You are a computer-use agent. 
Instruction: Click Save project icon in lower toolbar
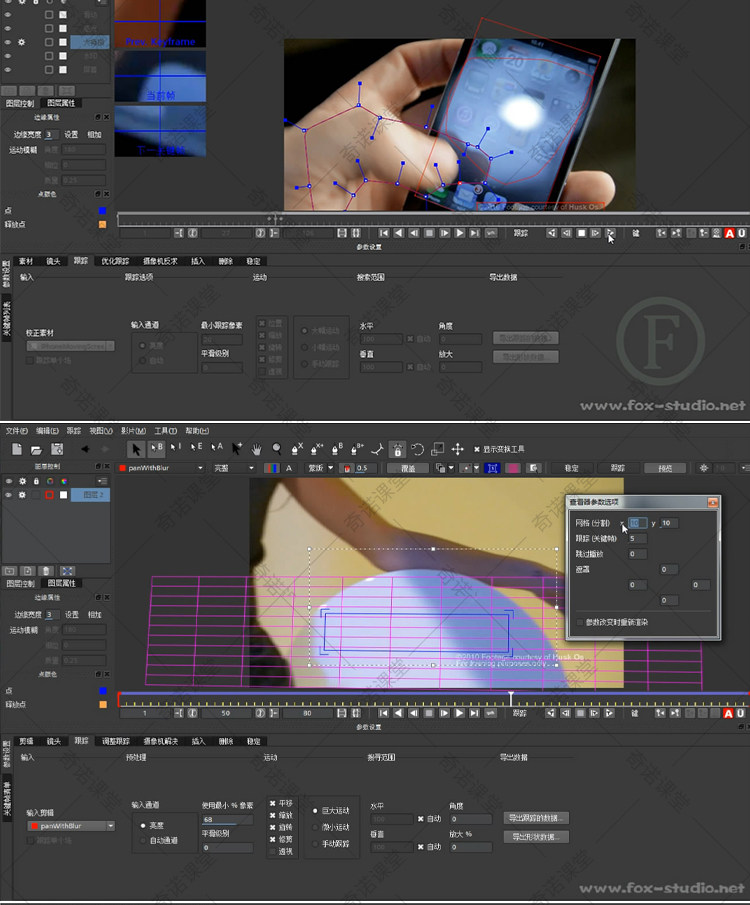pyautogui.click(x=57, y=449)
